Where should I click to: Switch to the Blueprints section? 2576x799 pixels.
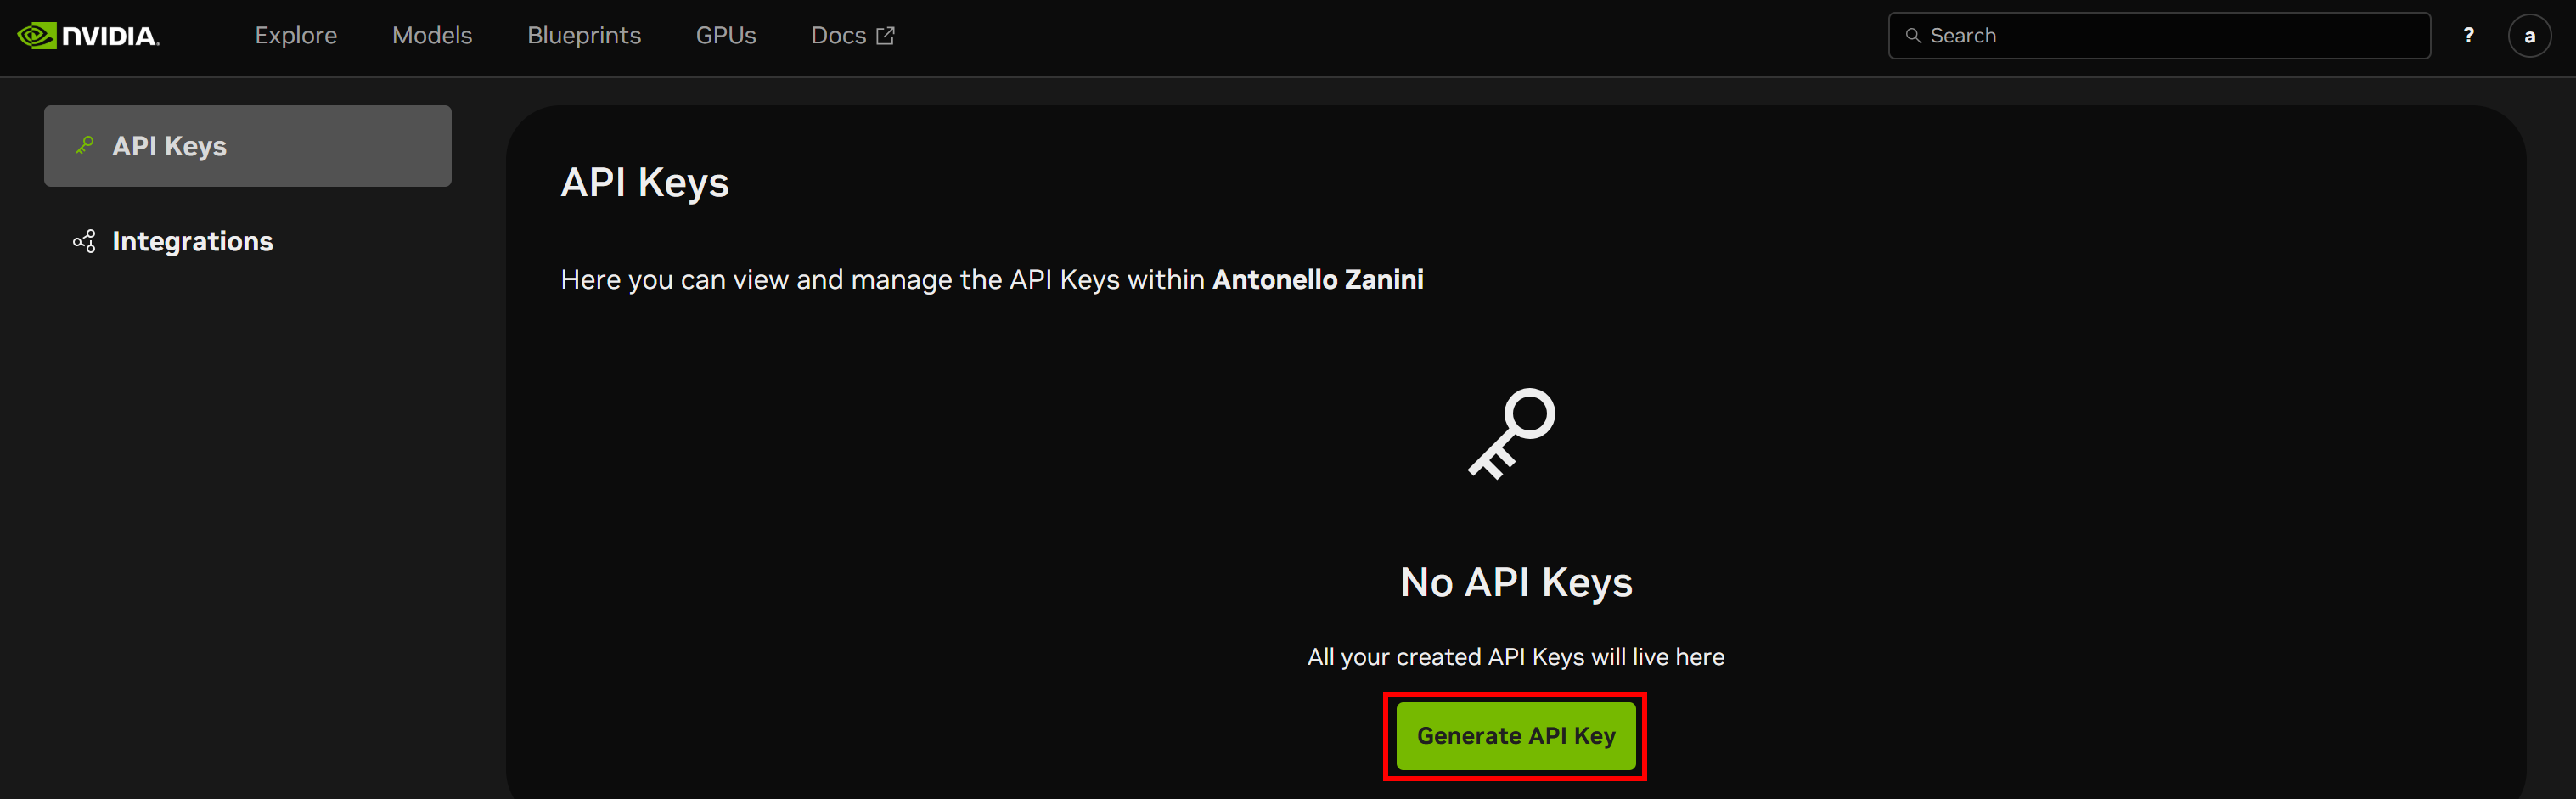pyautogui.click(x=583, y=35)
